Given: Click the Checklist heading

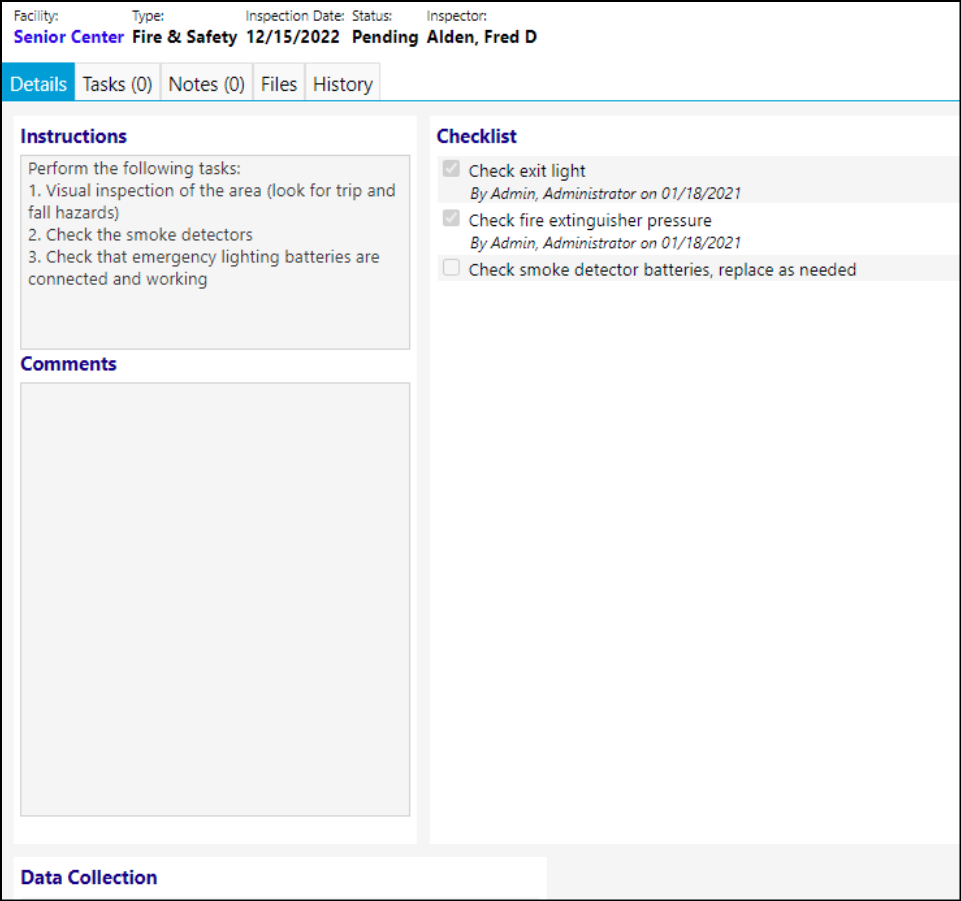Looking at the screenshot, I should tap(477, 136).
